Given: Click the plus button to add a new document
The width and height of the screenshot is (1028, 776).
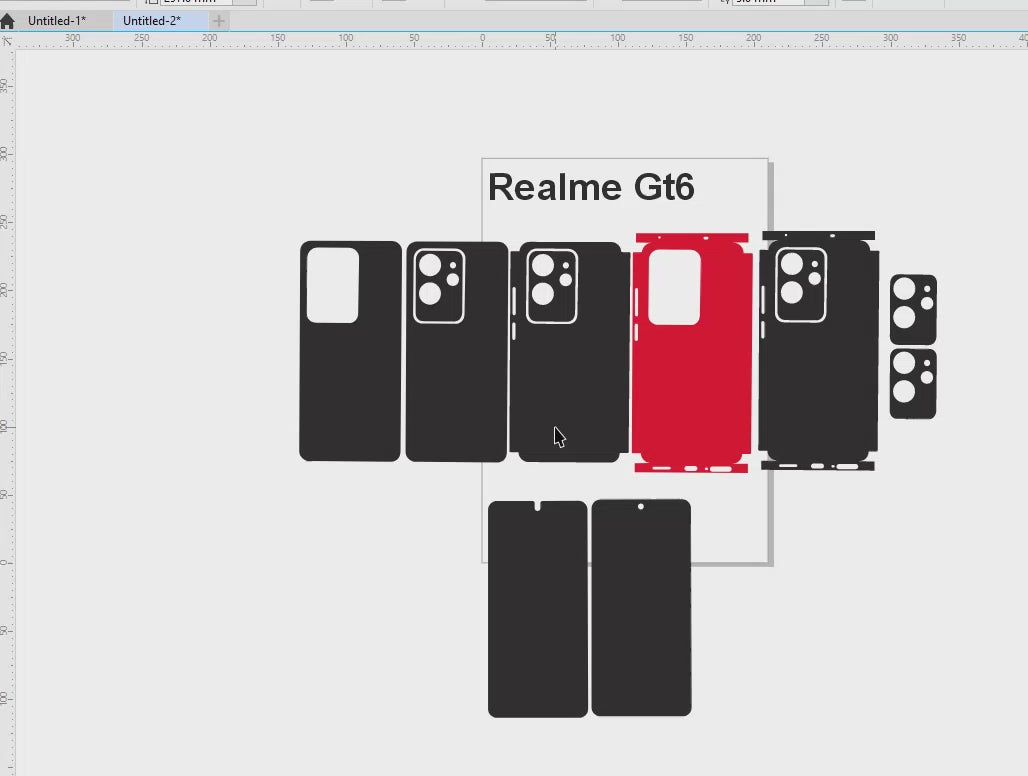Looking at the screenshot, I should [x=219, y=21].
